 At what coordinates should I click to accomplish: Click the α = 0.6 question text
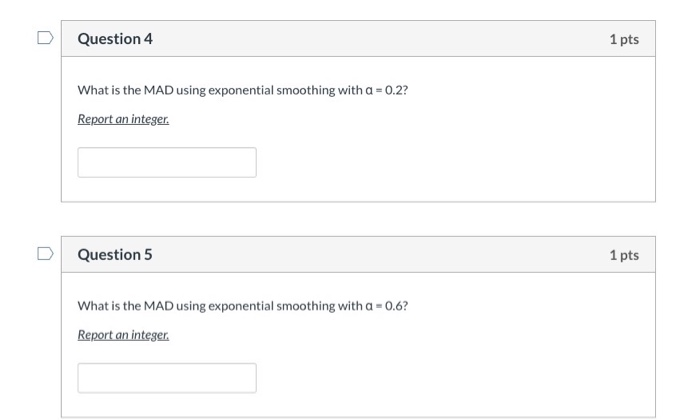pyautogui.click(x=384, y=306)
